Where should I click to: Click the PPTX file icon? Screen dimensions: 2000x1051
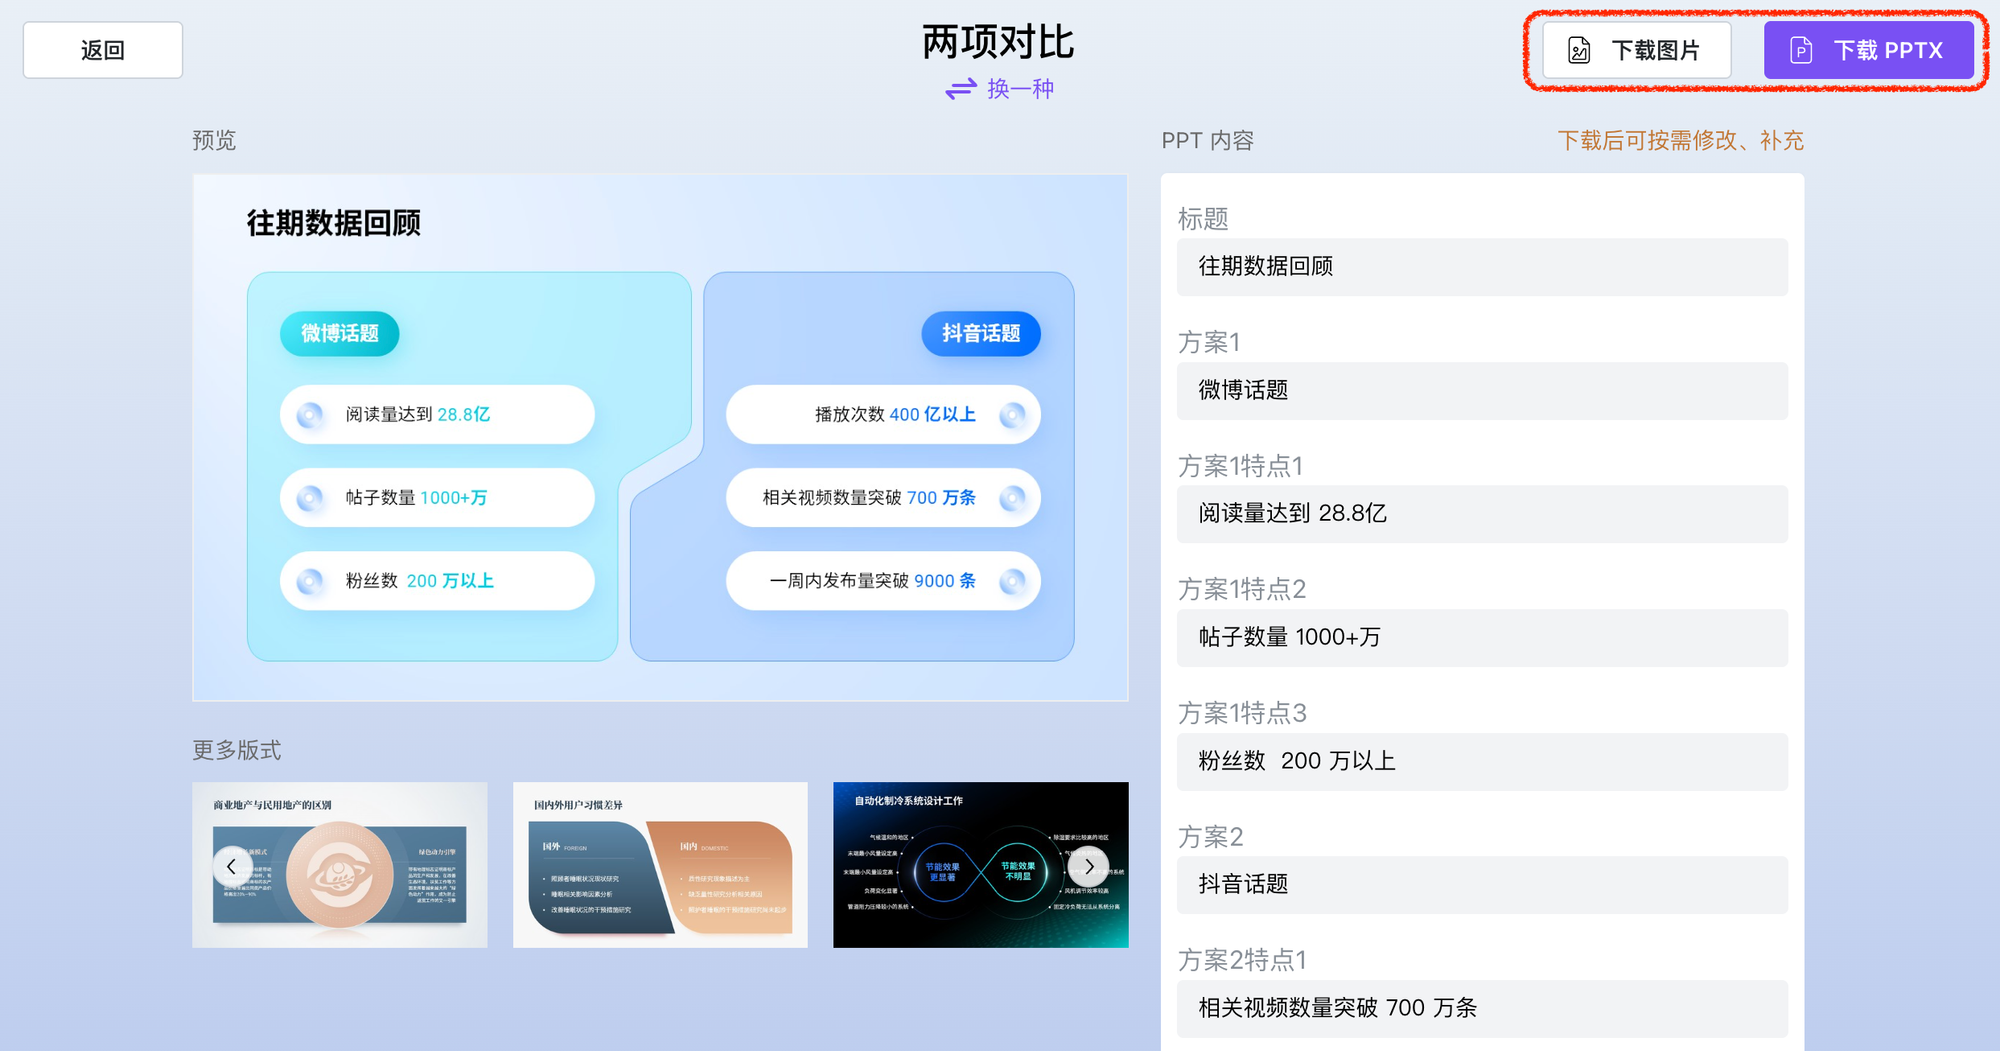pos(1800,50)
